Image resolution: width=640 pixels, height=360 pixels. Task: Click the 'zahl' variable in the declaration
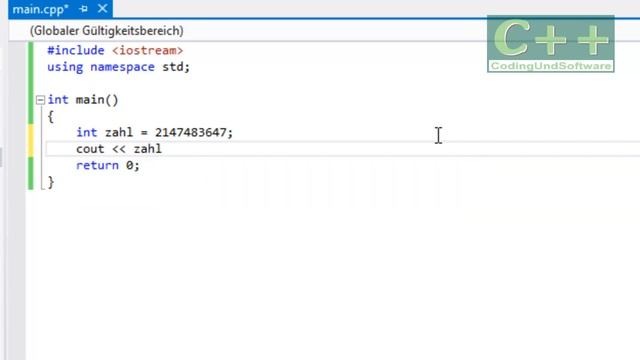pyautogui.click(x=119, y=132)
